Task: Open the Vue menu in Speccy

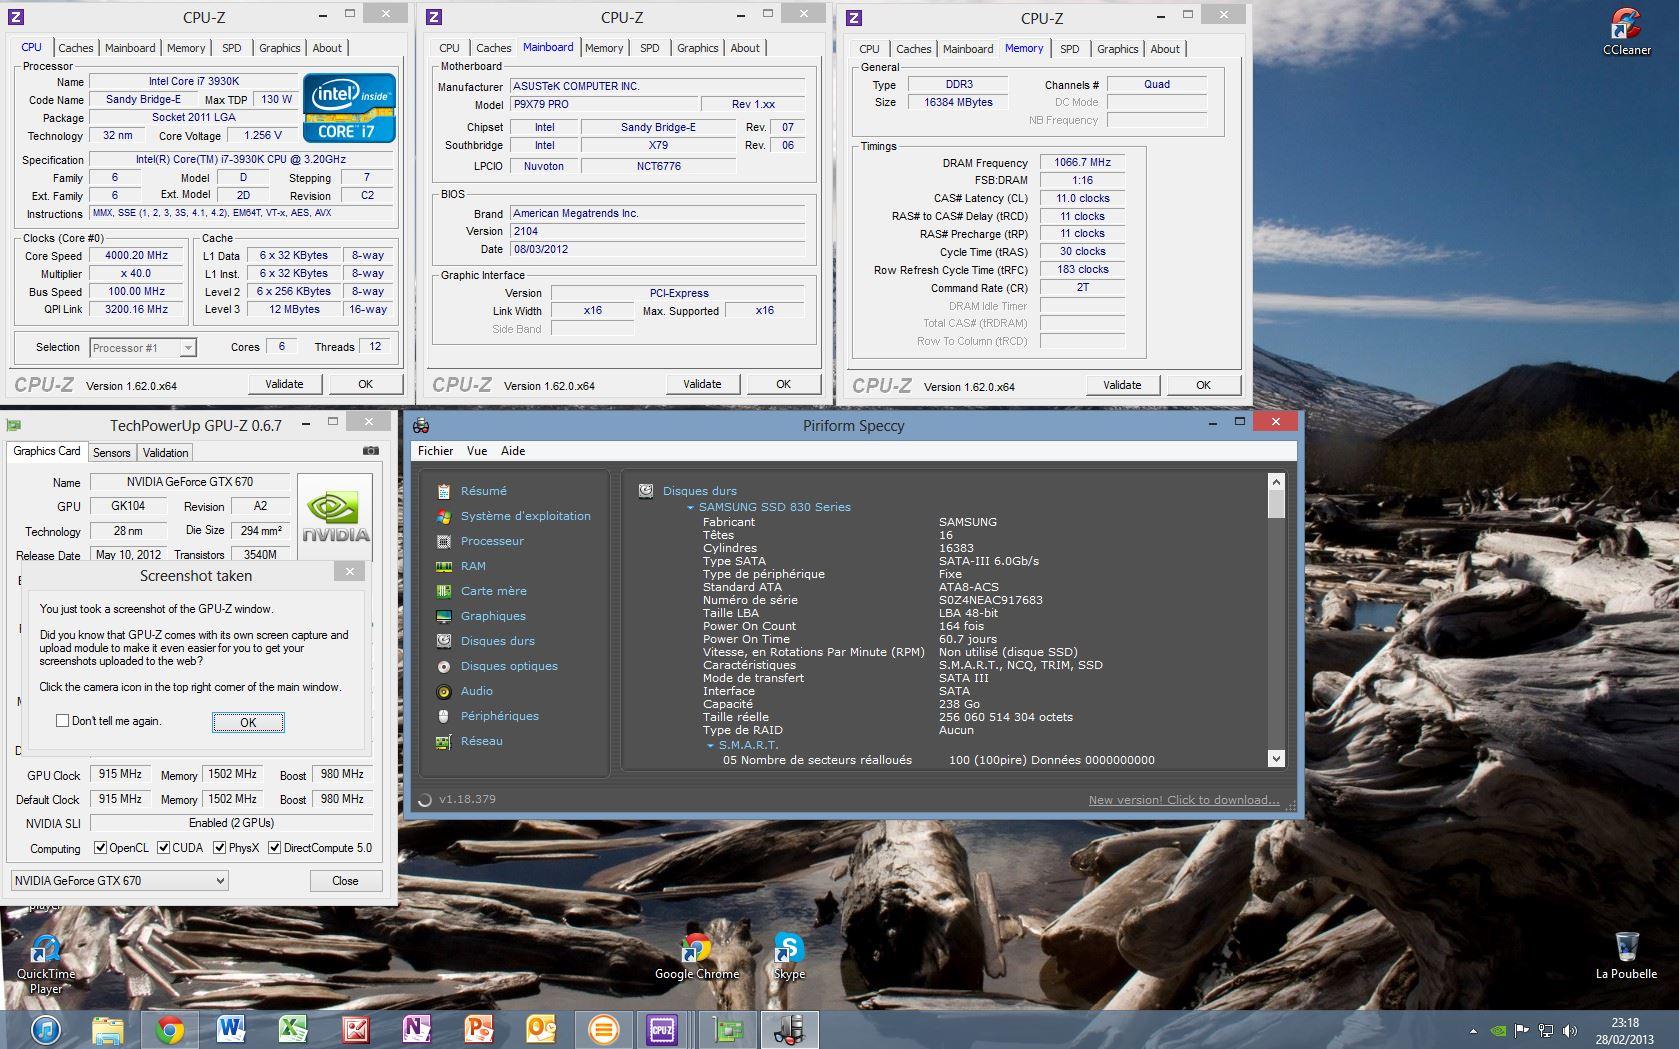Action: coord(477,451)
